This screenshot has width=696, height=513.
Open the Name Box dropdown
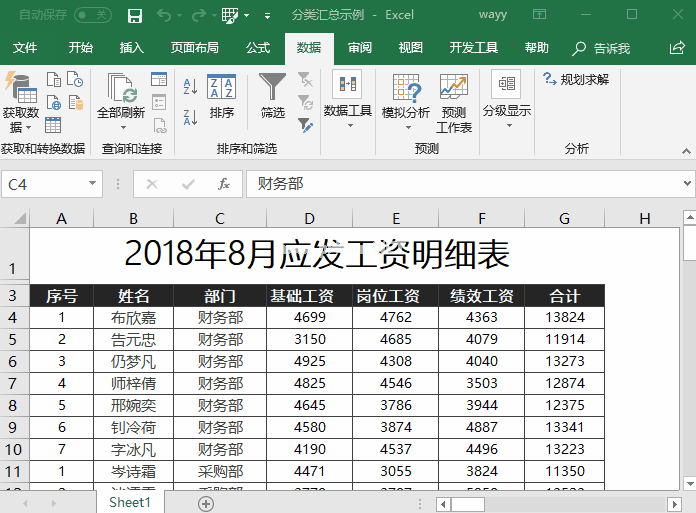[x=92, y=183]
